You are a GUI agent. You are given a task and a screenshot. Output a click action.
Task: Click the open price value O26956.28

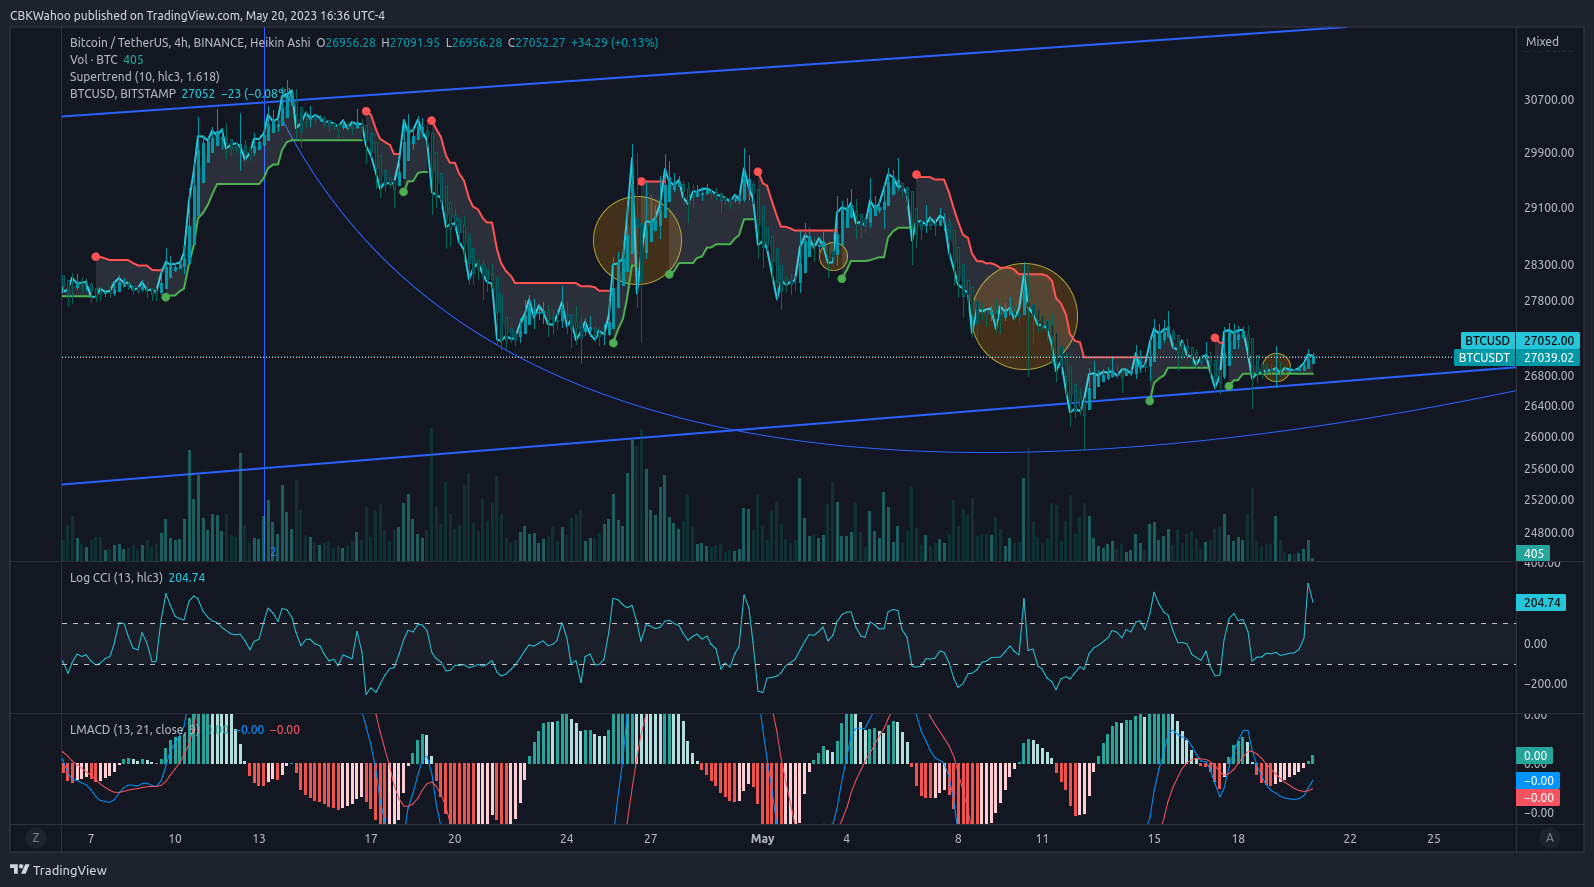pos(346,43)
